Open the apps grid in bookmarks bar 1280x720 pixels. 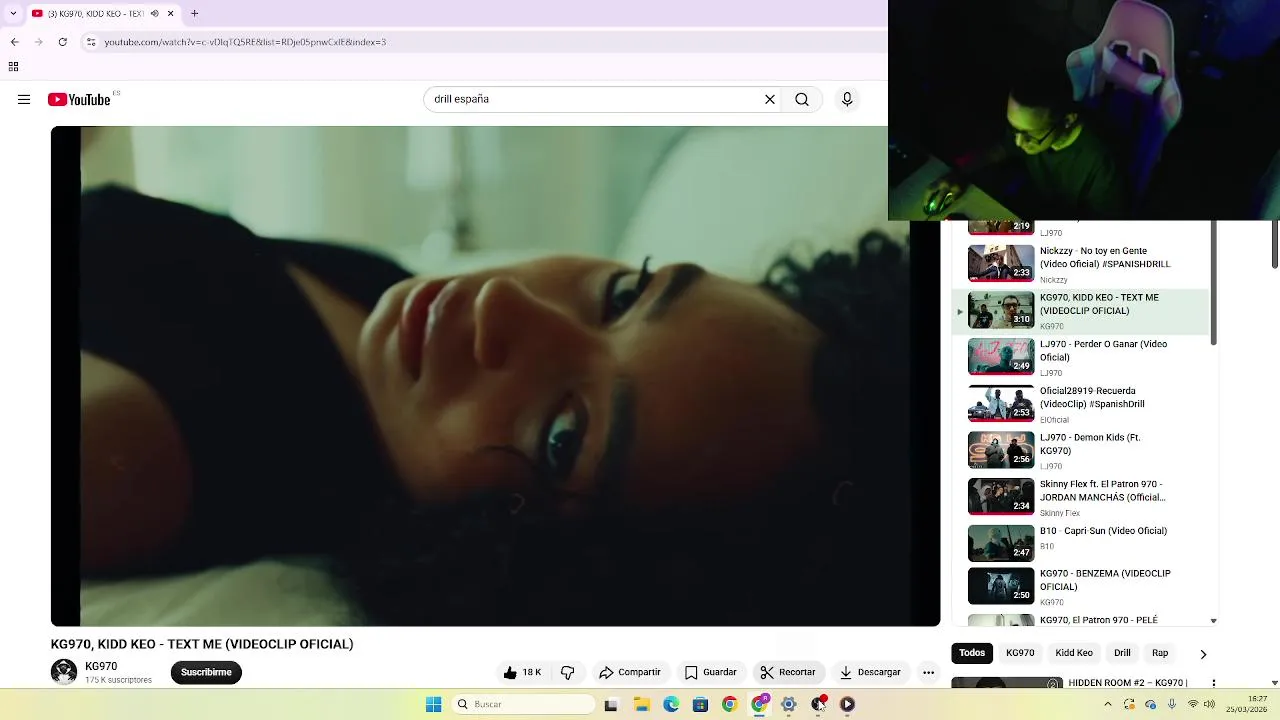tap(13, 67)
